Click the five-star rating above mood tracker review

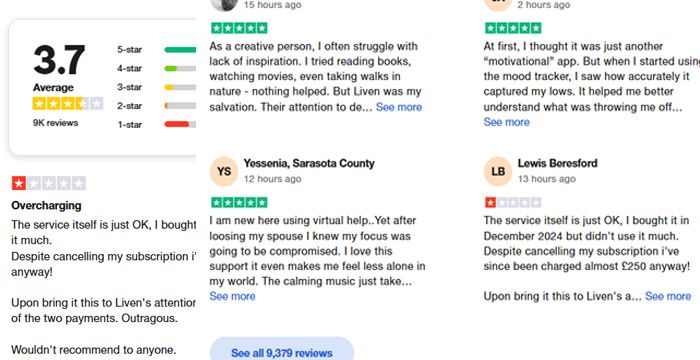[513, 28]
